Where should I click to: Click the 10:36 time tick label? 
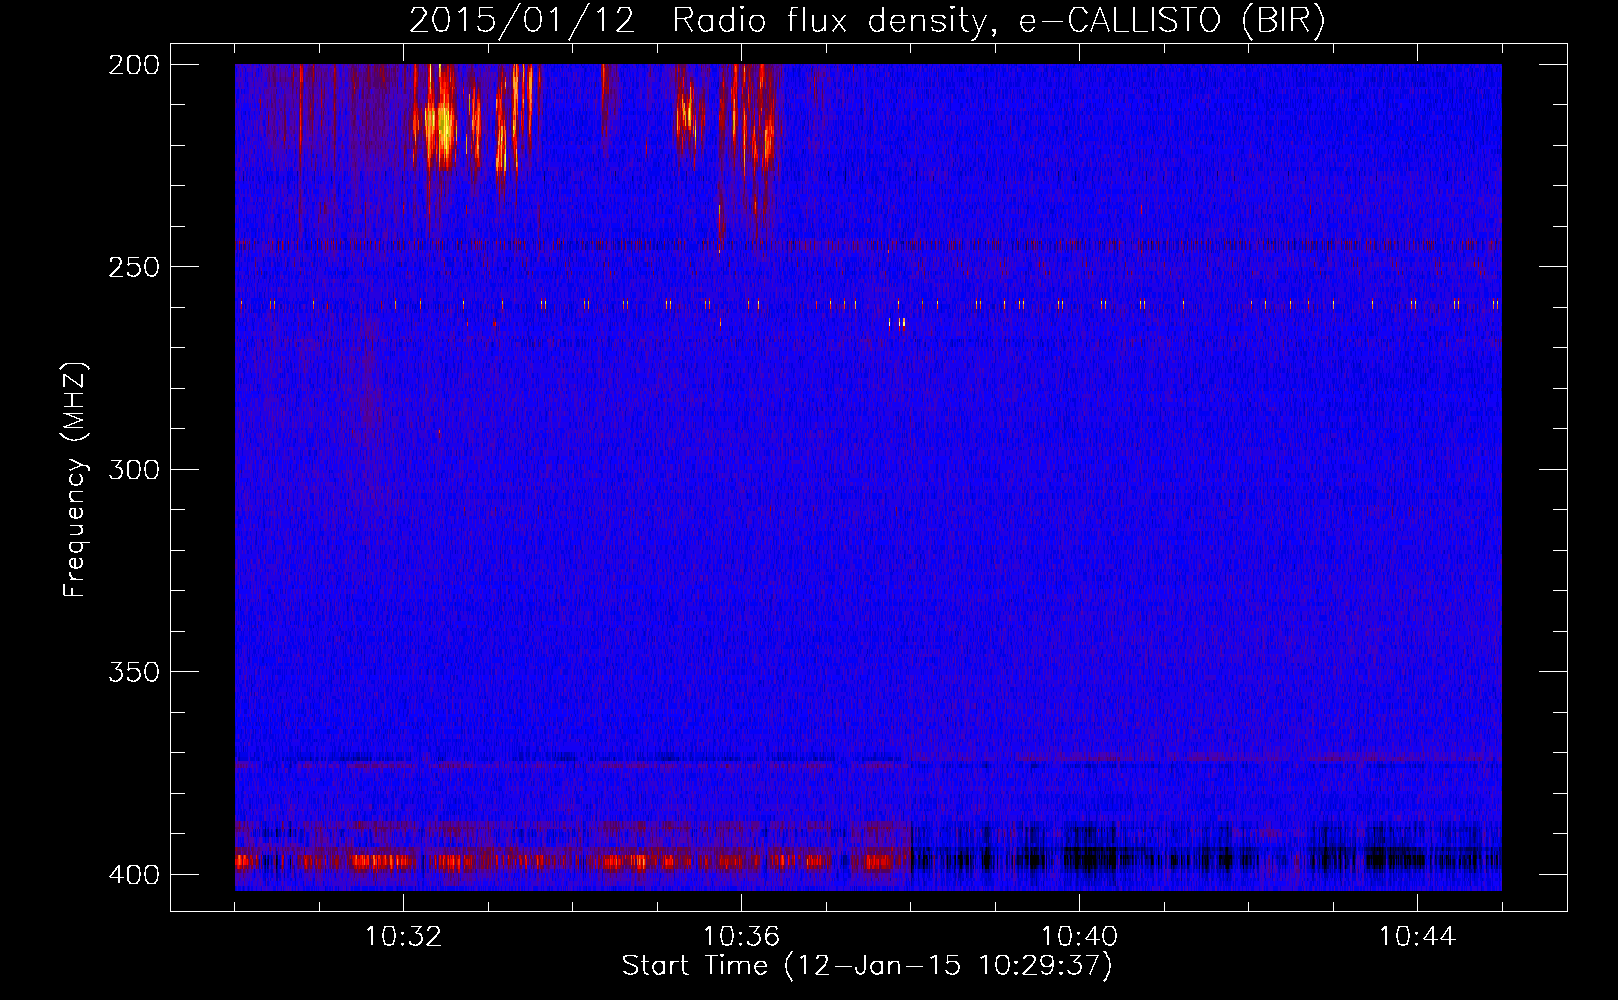[x=741, y=936]
